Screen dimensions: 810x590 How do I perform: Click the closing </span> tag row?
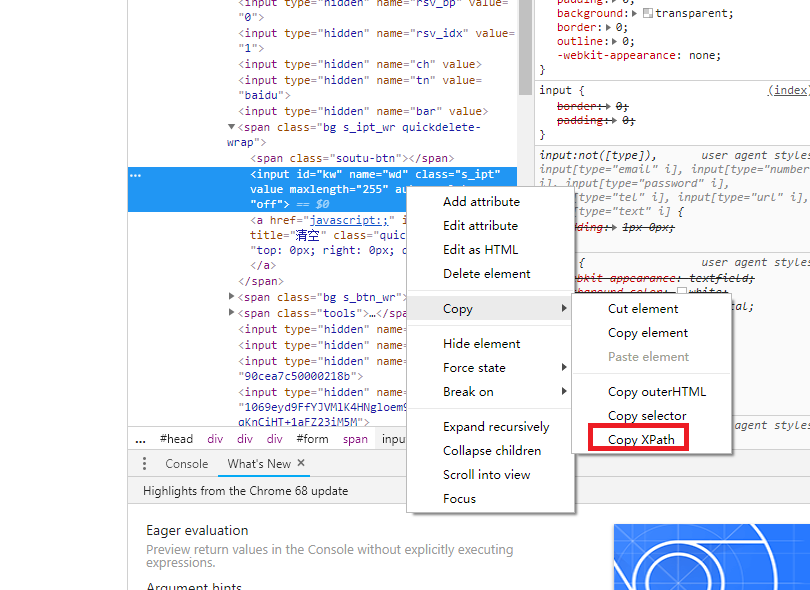click(x=261, y=281)
